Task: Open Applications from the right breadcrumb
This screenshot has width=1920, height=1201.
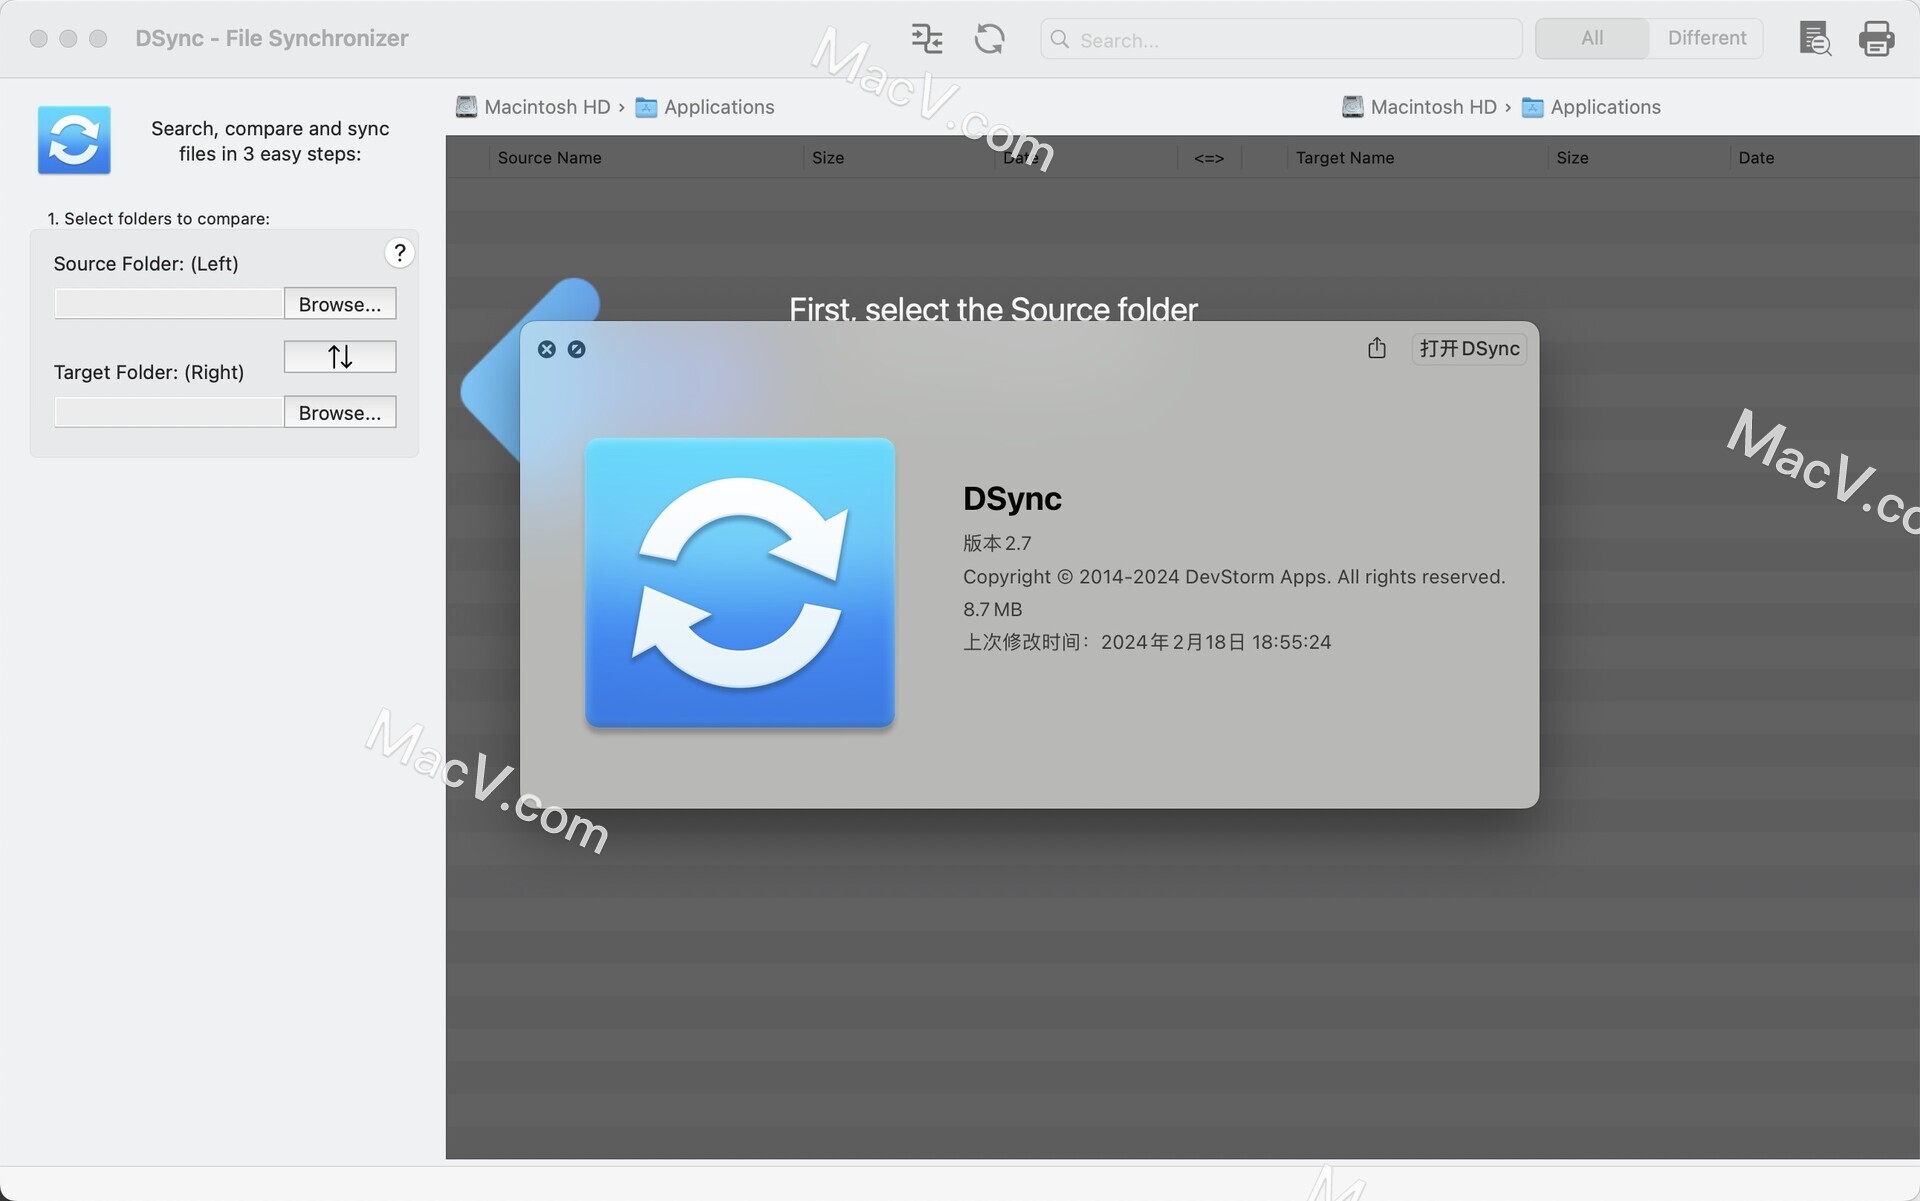Action: point(1604,107)
